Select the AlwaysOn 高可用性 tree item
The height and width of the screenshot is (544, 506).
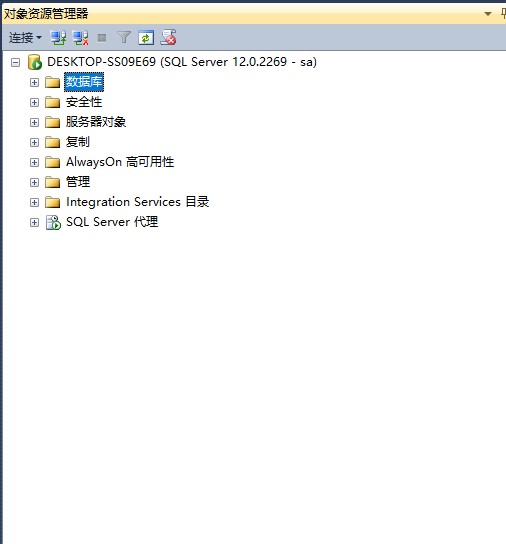coord(120,162)
